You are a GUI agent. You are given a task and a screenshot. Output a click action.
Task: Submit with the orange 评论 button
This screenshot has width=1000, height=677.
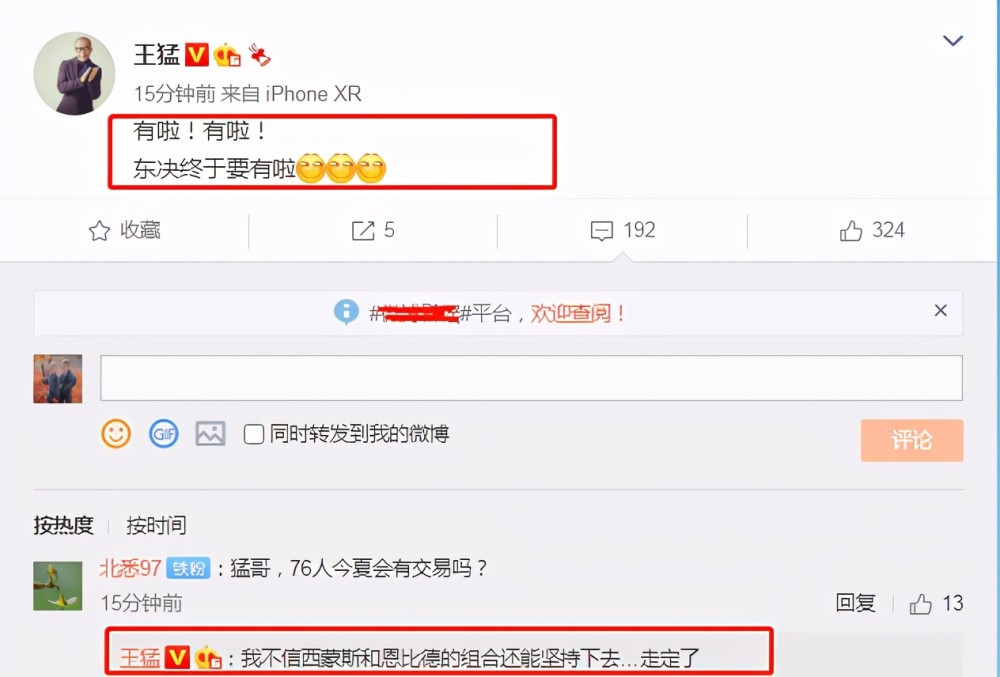911,440
